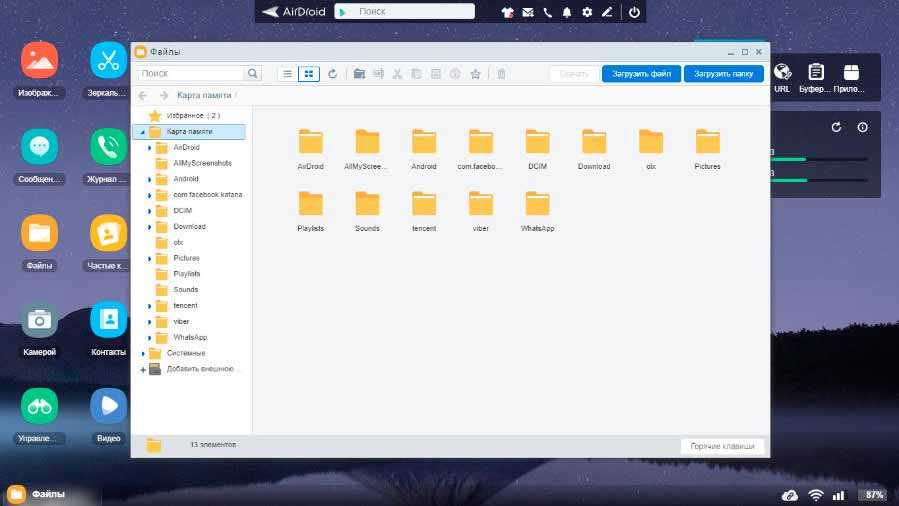This screenshot has height=506, width=899.
Task: Click the Горячие клавиши button
Action: (722, 446)
